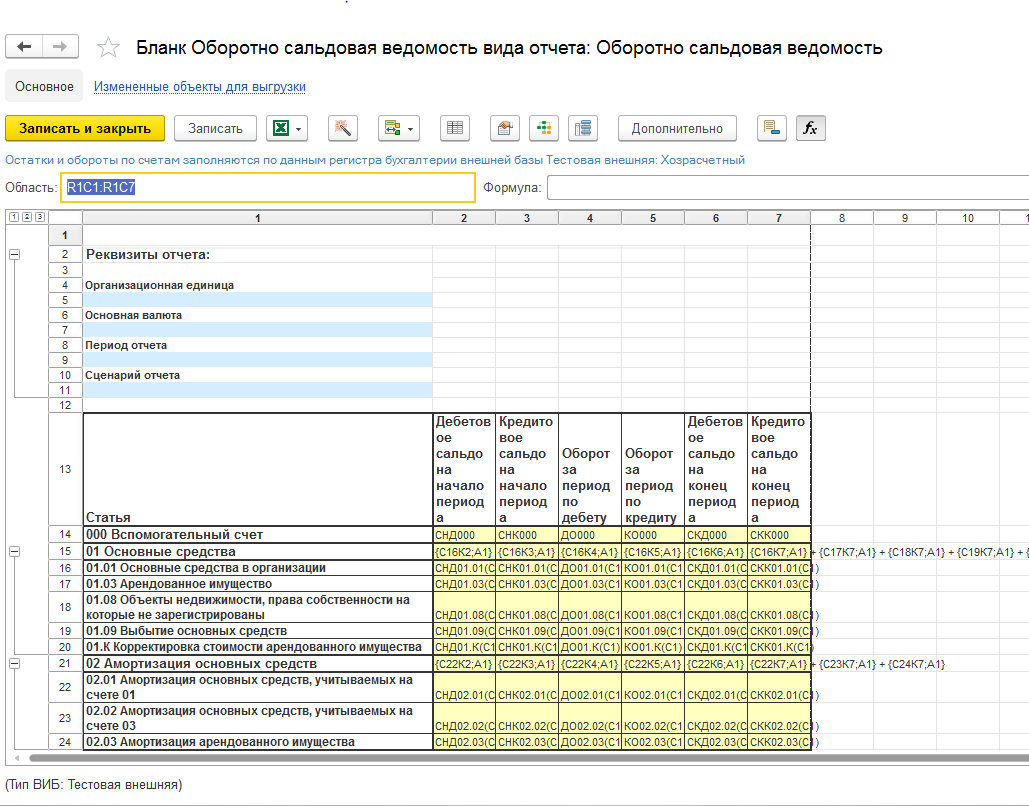Viewport: 1029px width, 806px height.
Task: Collapse the Реквизиты отчета group
Action: click(x=14, y=255)
